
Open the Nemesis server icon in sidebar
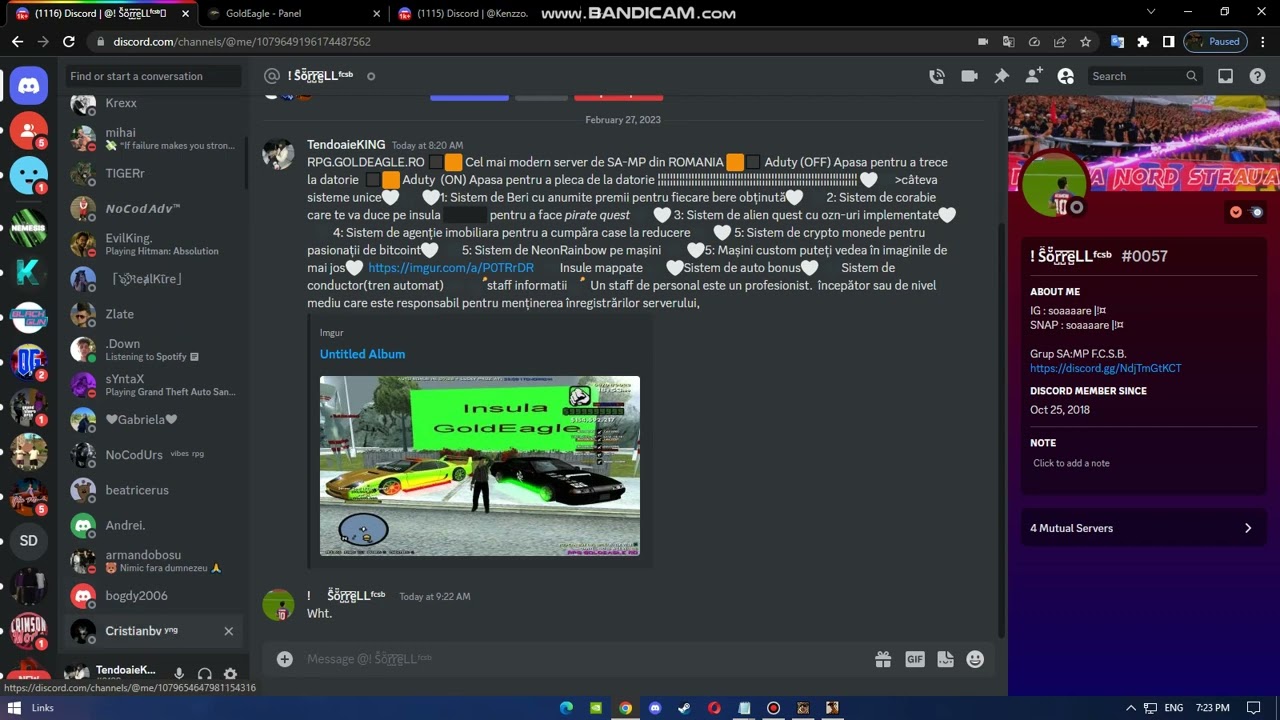pyautogui.click(x=29, y=227)
